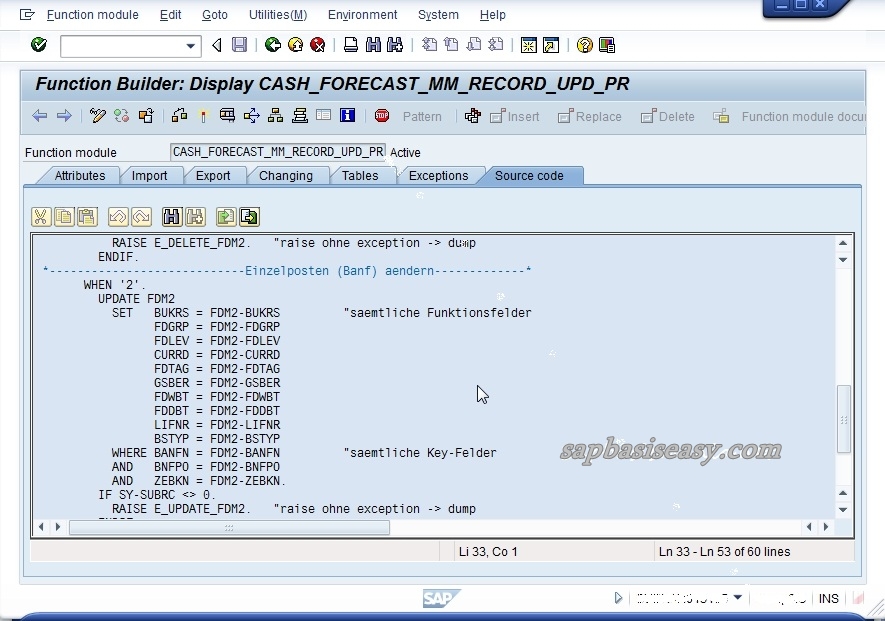Click the Function module name input field

point(278,152)
